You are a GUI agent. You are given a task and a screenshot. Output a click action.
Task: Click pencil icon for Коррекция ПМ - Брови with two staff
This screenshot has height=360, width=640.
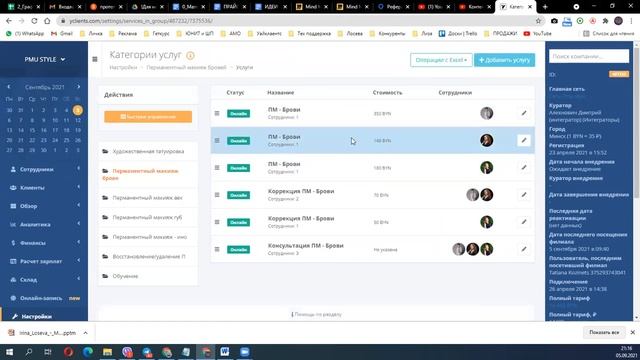524,195
